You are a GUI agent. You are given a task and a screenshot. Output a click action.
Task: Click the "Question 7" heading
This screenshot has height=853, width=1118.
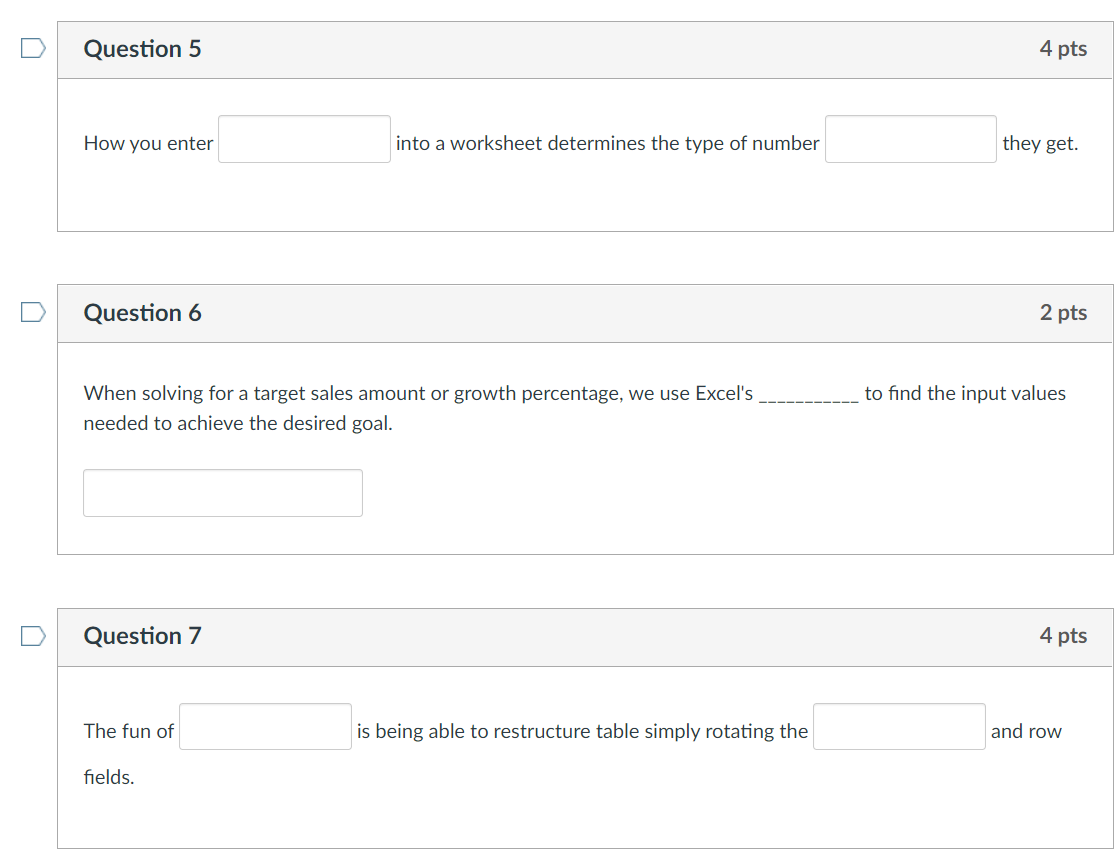(143, 635)
